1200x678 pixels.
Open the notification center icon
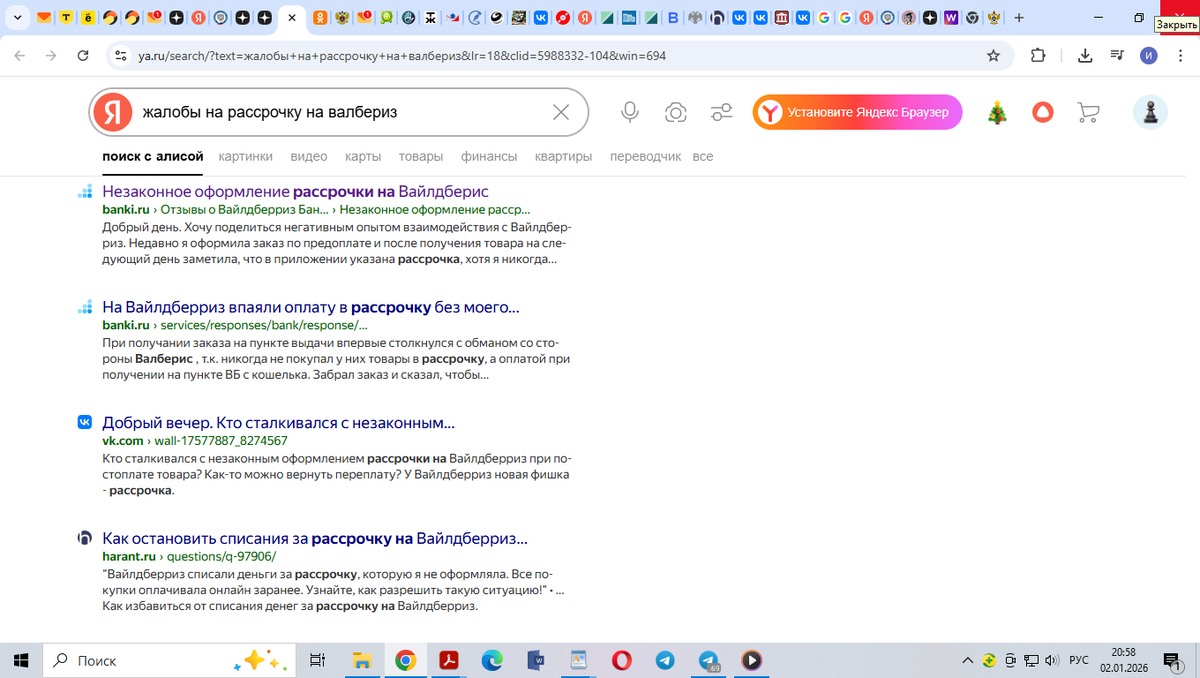point(1174,660)
